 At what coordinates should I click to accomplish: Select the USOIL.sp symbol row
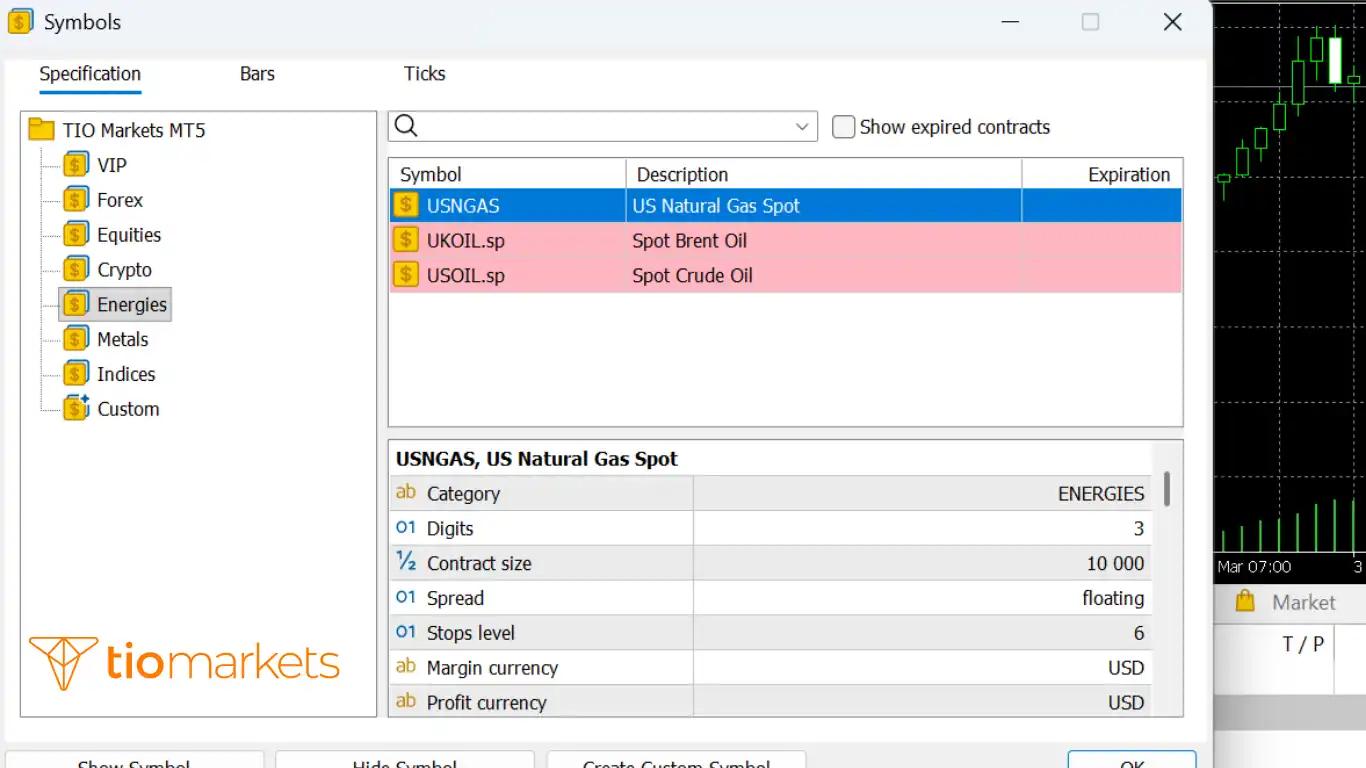[x=785, y=275]
